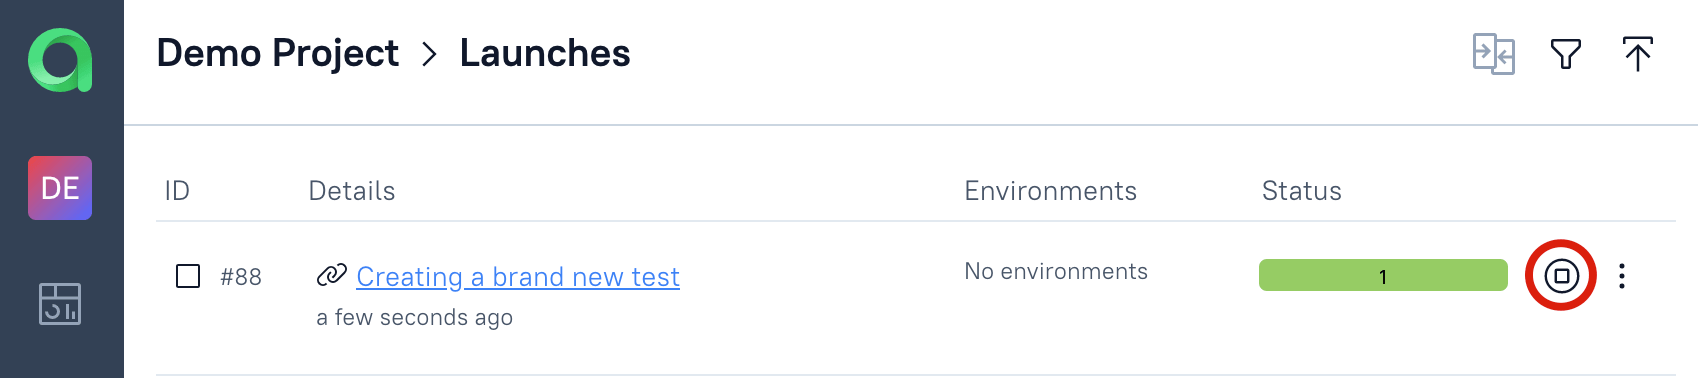The height and width of the screenshot is (378, 1698).
Task: Click the compare launches icon
Action: click(x=1494, y=54)
